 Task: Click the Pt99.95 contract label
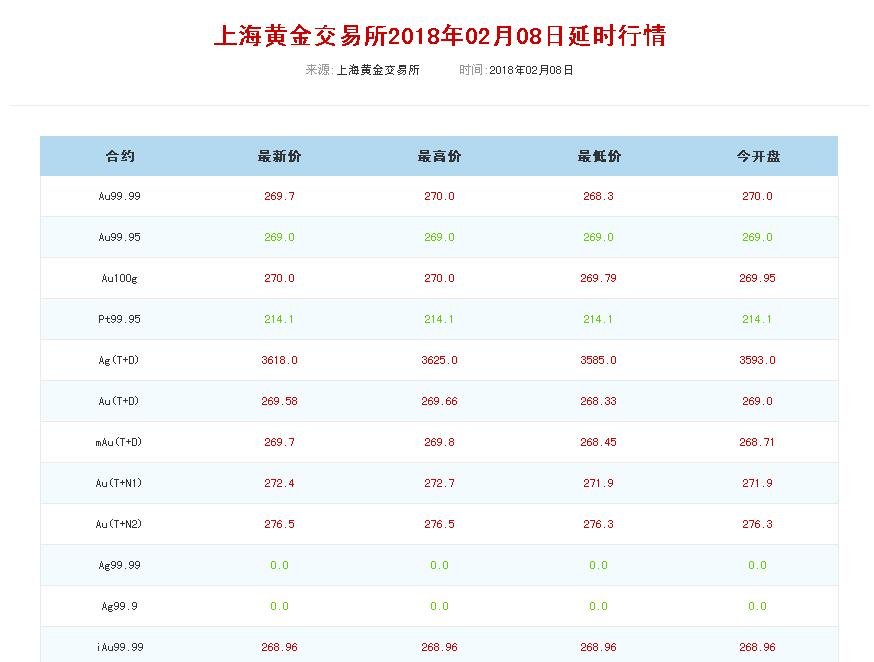point(118,319)
